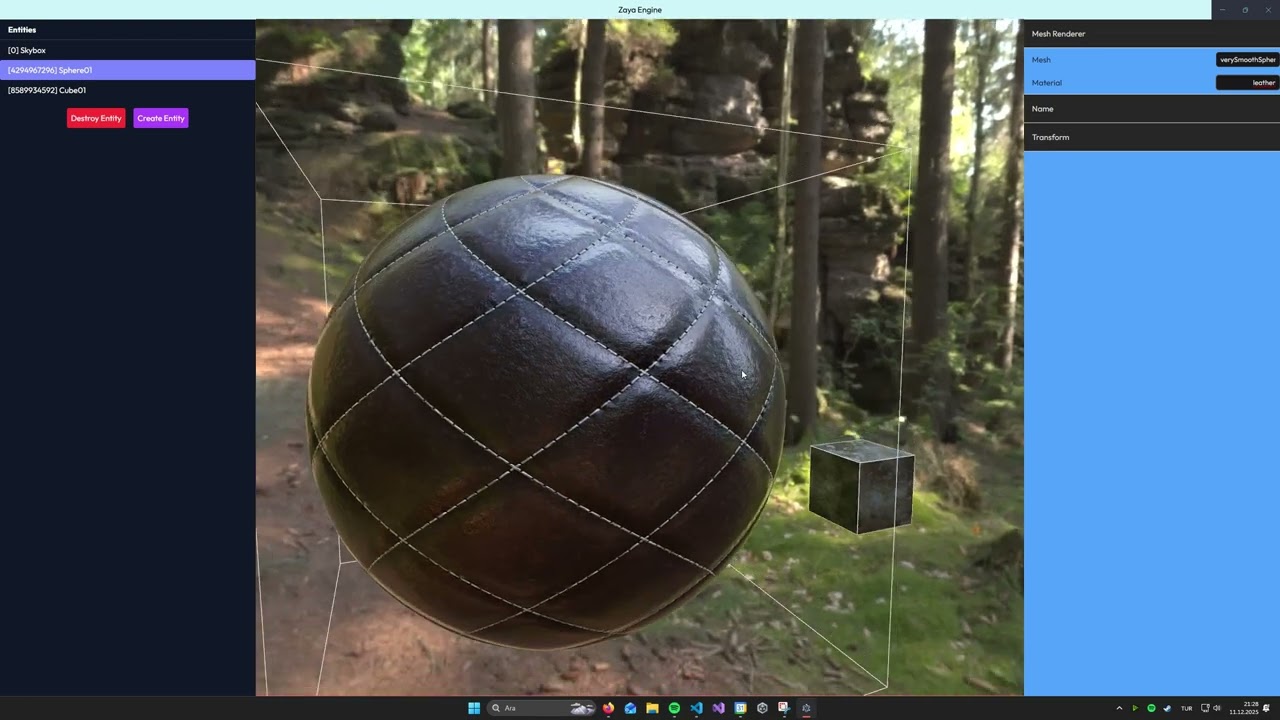
Task: Click the Spotify system tray icon
Action: point(1151,708)
